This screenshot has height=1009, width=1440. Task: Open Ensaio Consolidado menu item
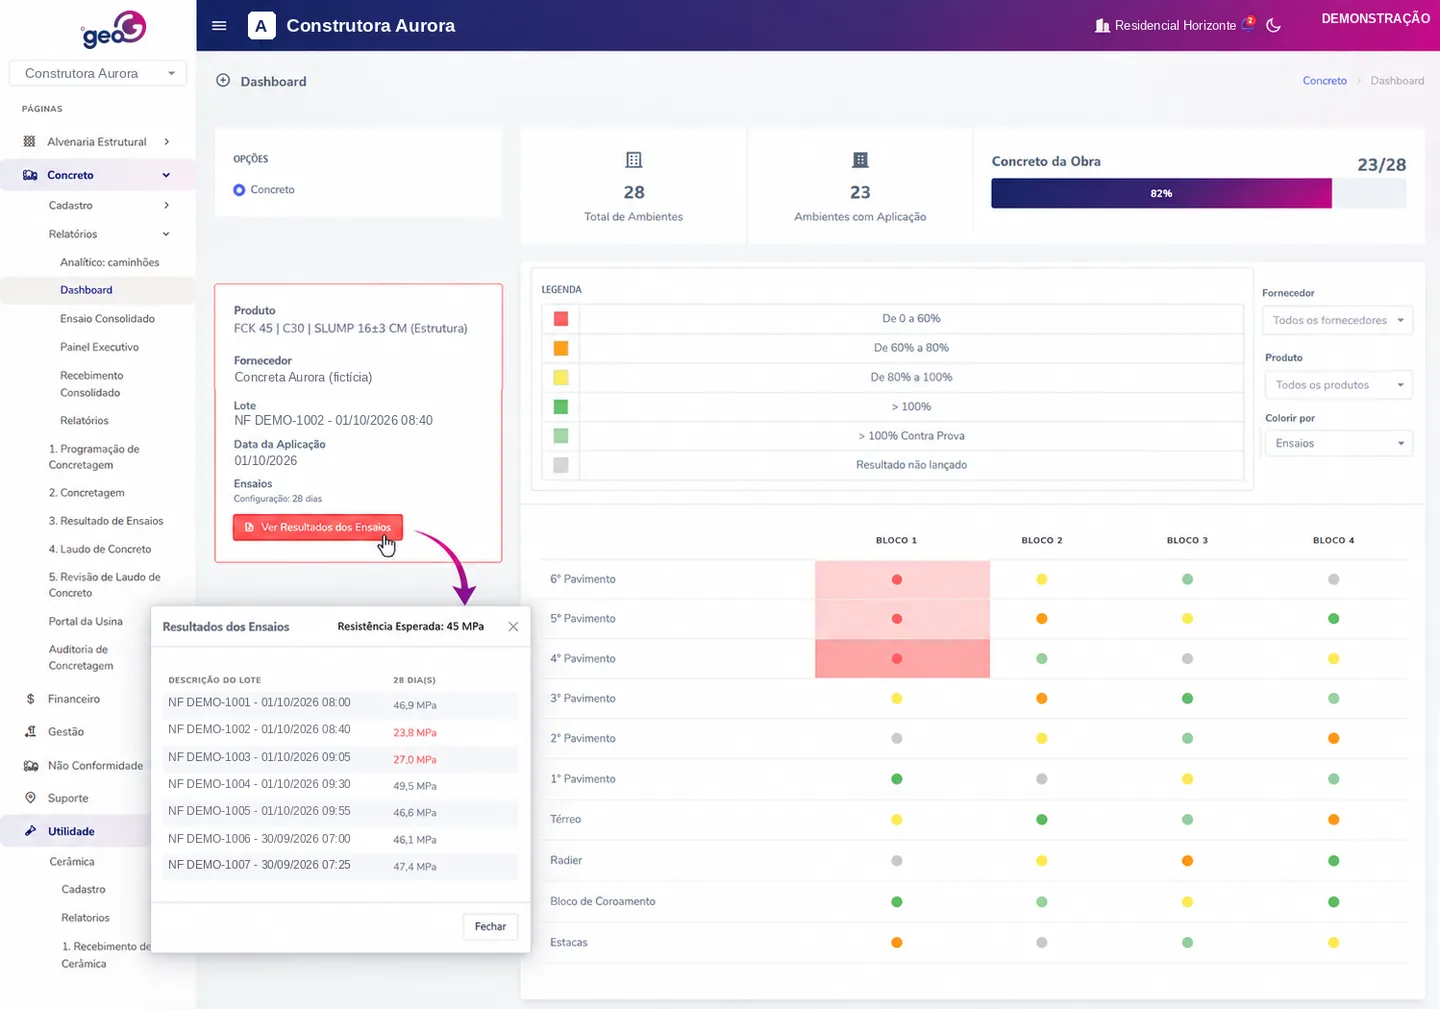107,319
